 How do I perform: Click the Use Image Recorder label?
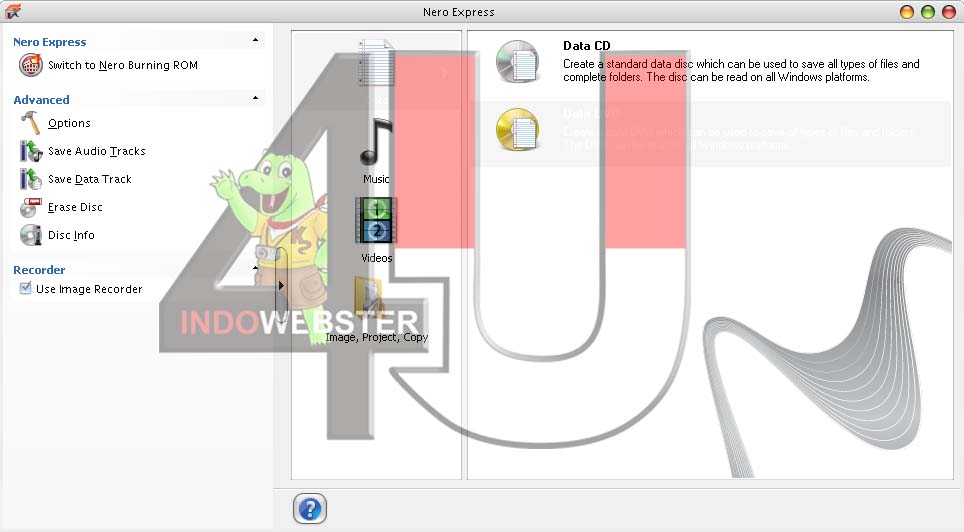coord(89,289)
